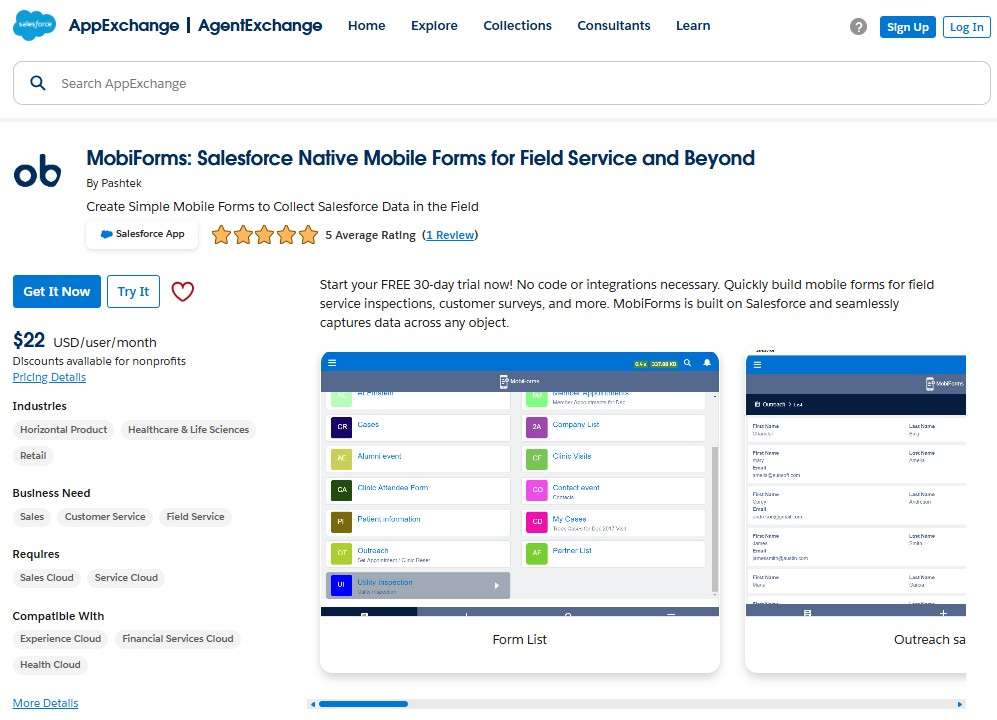The width and height of the screenshot is (997, 720).
Task: Click the search magnifier icon
Action: click(38, 83)
